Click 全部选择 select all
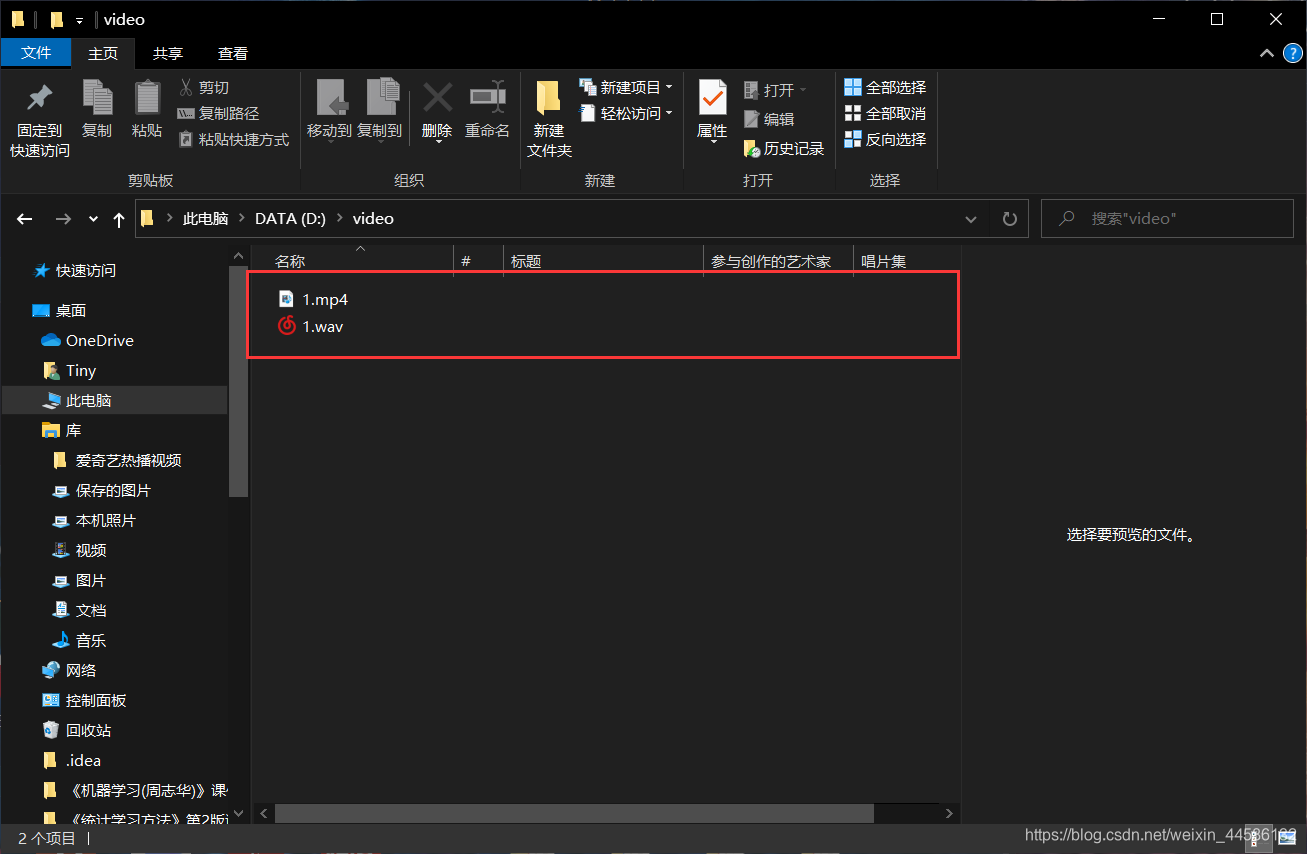 tap(885, 88)
